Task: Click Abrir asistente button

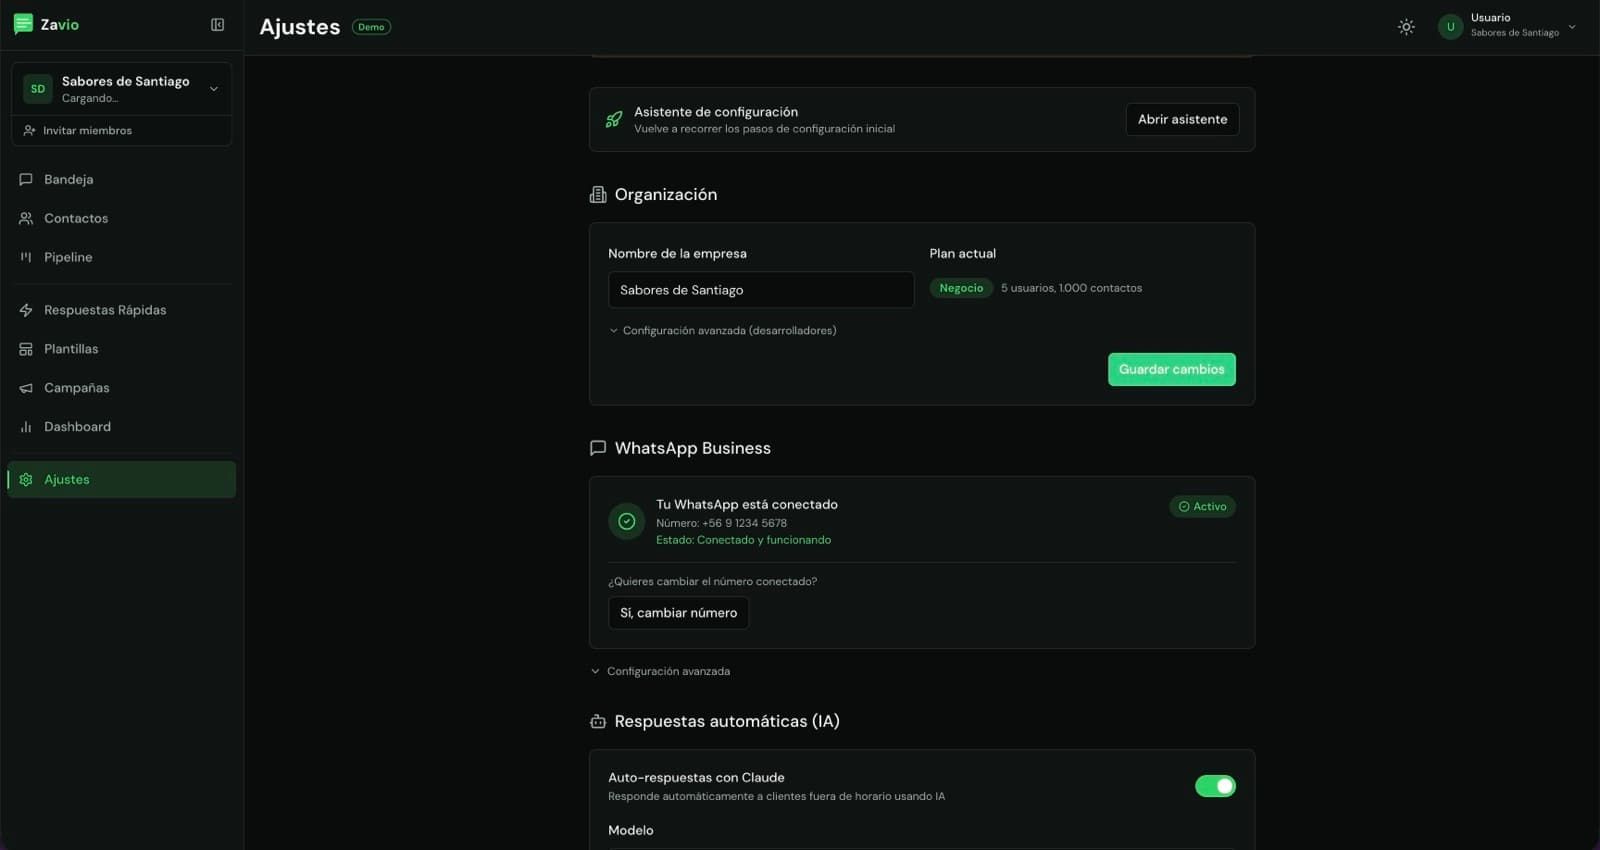Action: tap(1182, 119)
